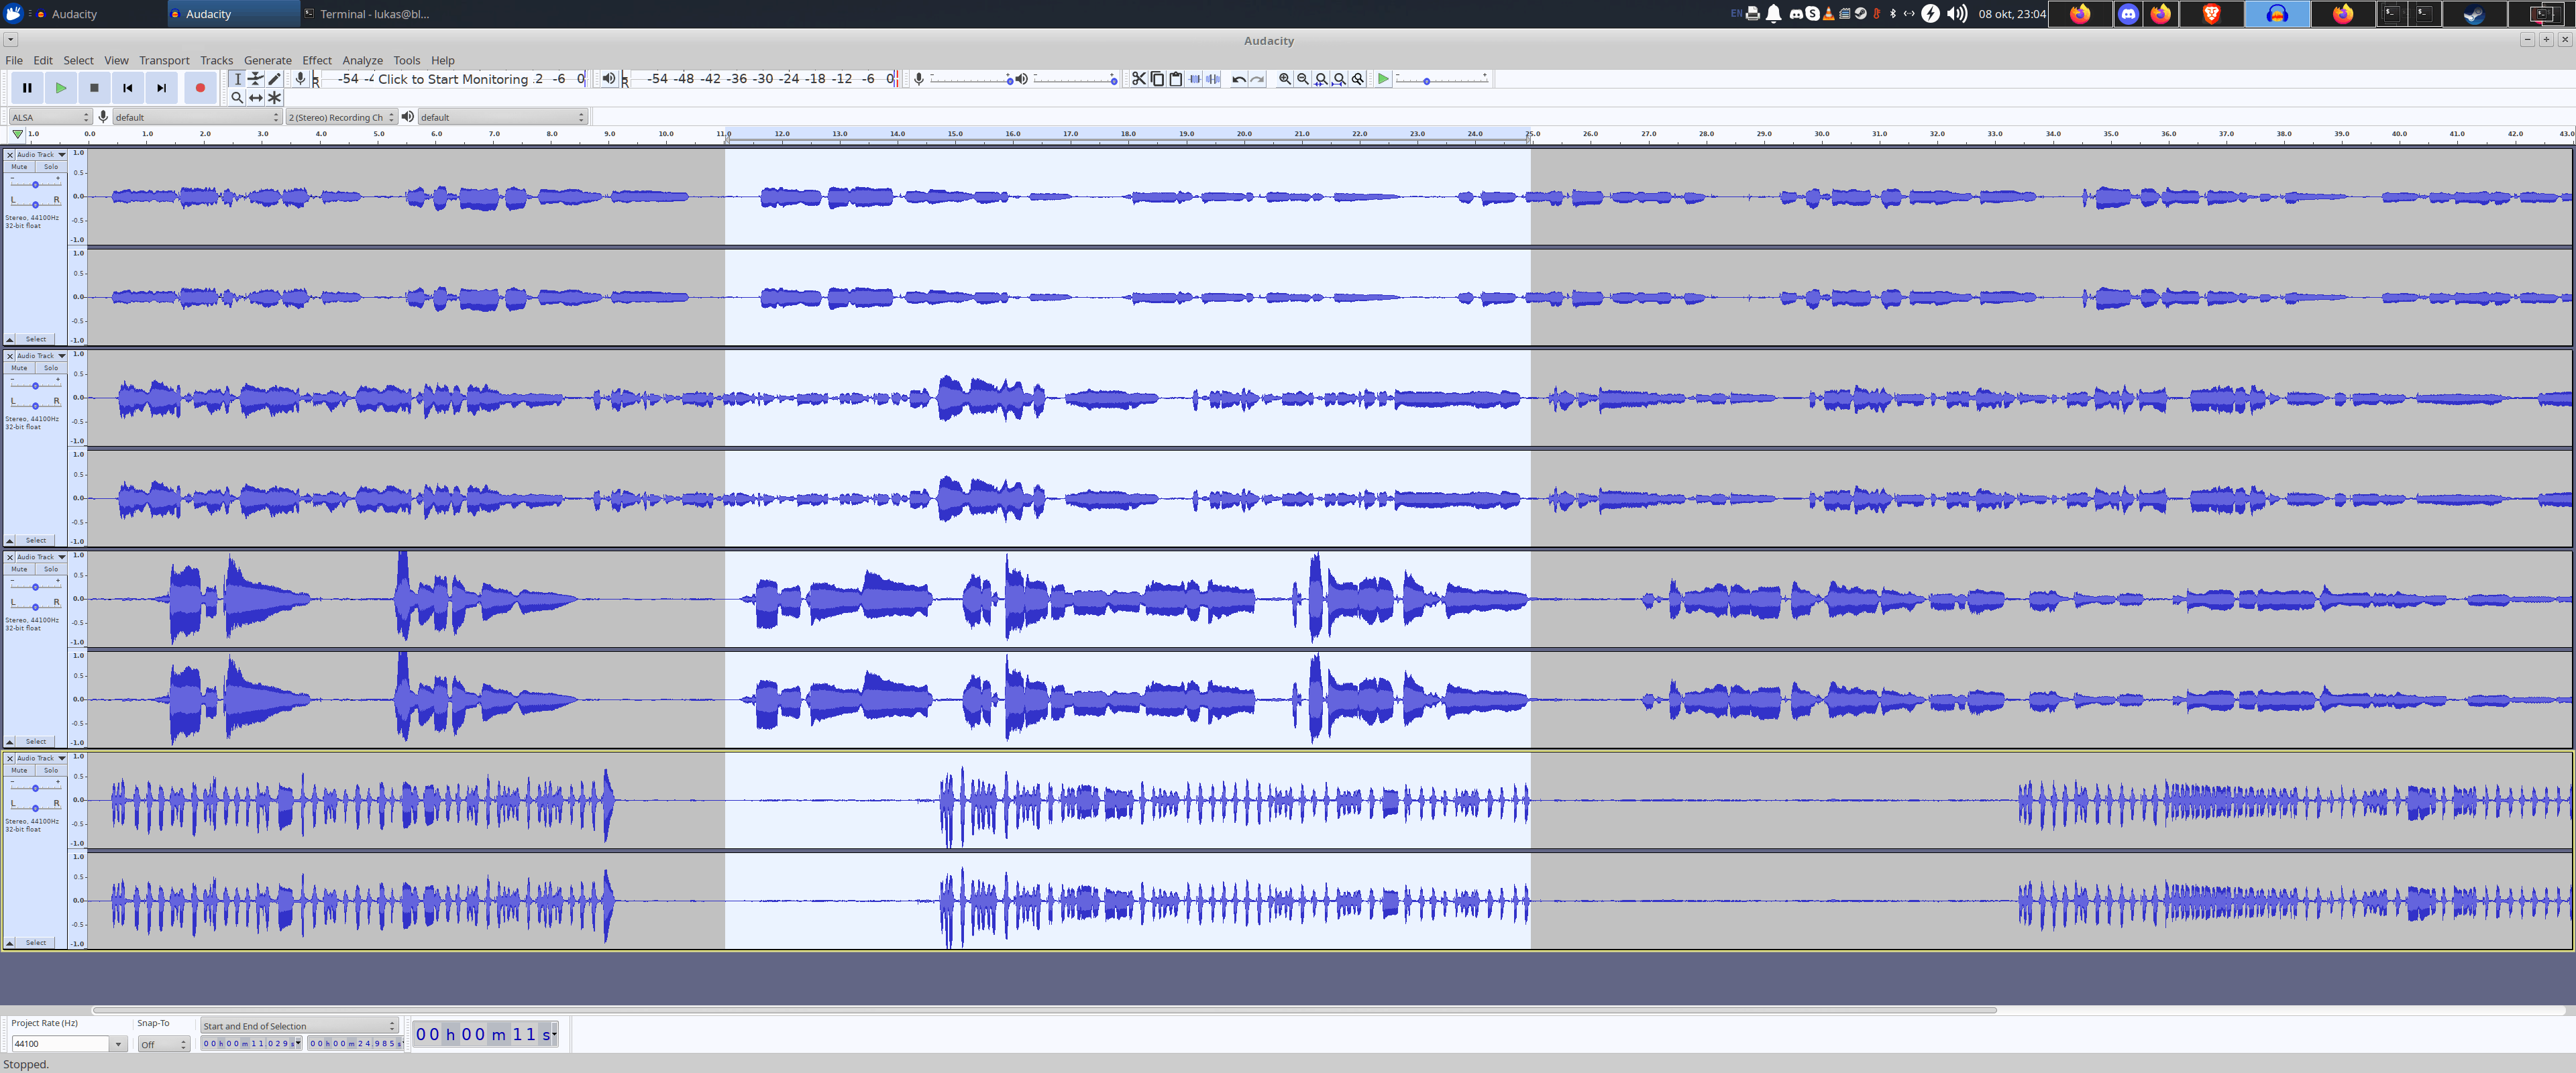Click the "Click to Start Monitoring" meter

pyautogui.click(x=452, y=79)
